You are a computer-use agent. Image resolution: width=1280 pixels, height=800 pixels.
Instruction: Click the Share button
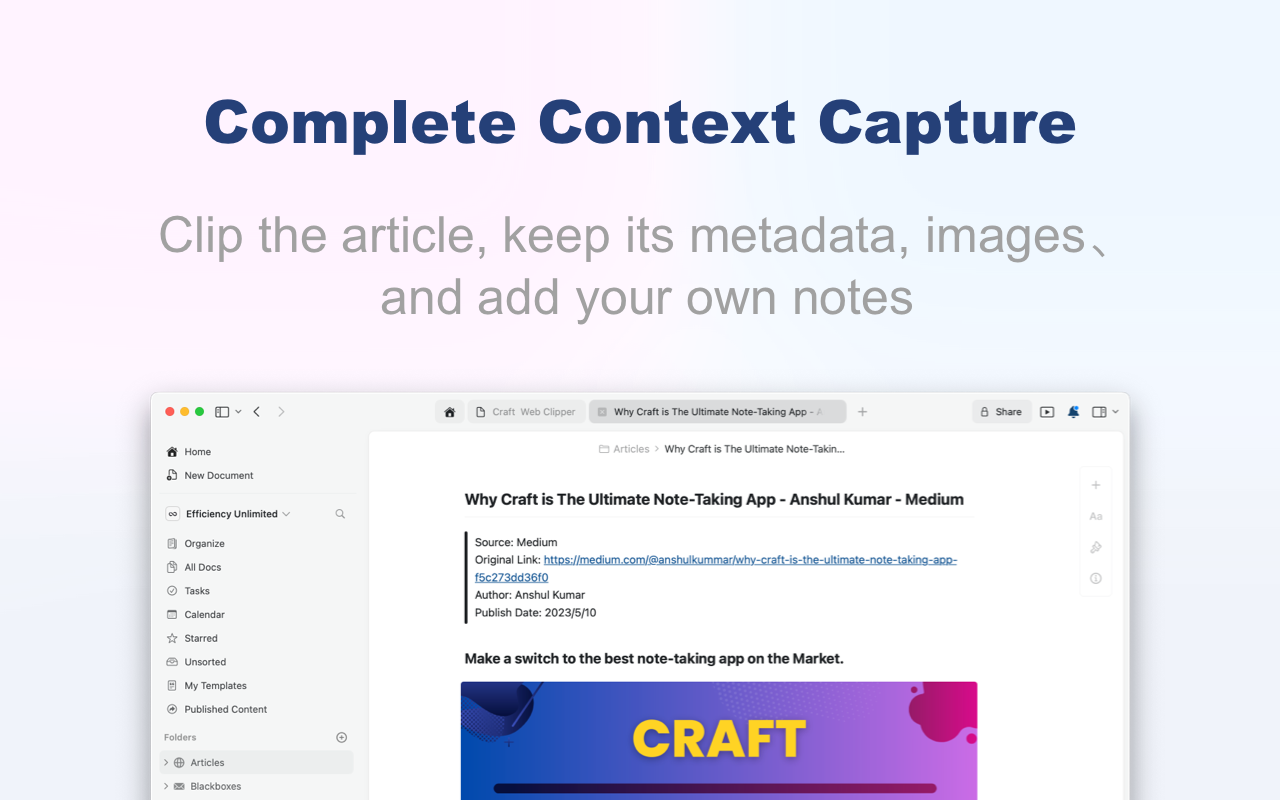1001,411
